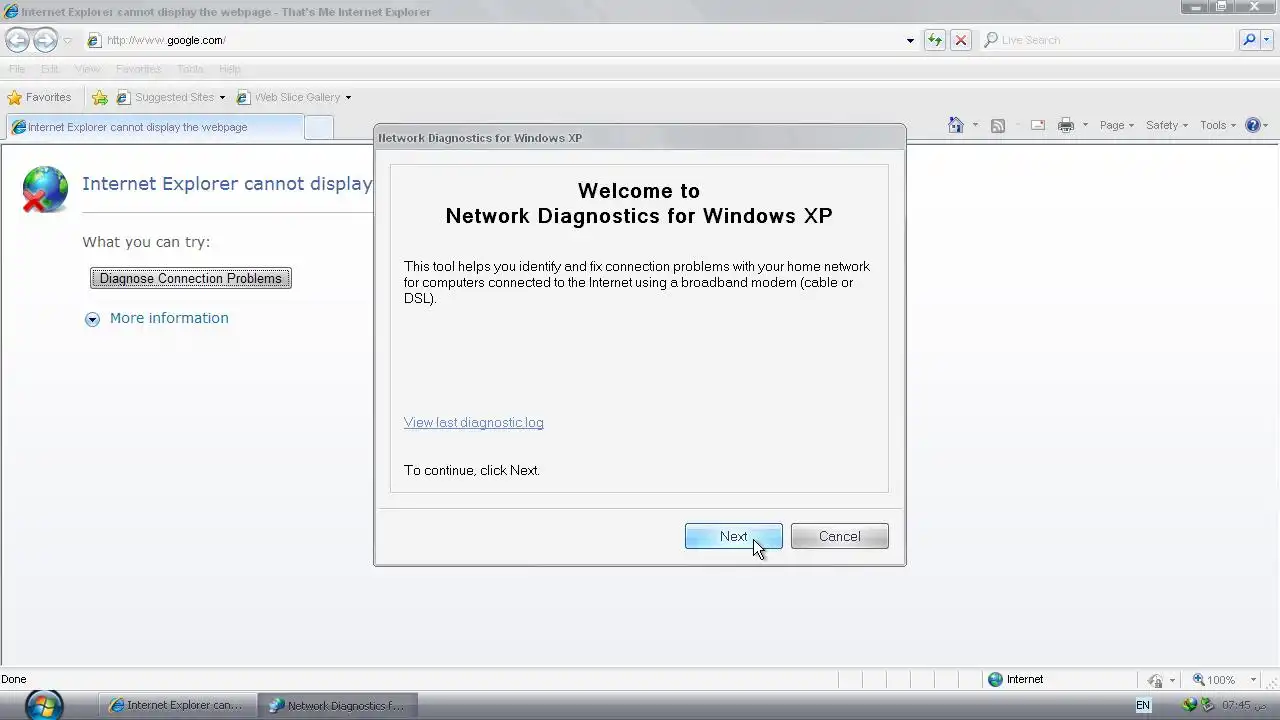Screen dimensions: 1280x720
Task: Open the File menu
Action: (x=17, y=69)
